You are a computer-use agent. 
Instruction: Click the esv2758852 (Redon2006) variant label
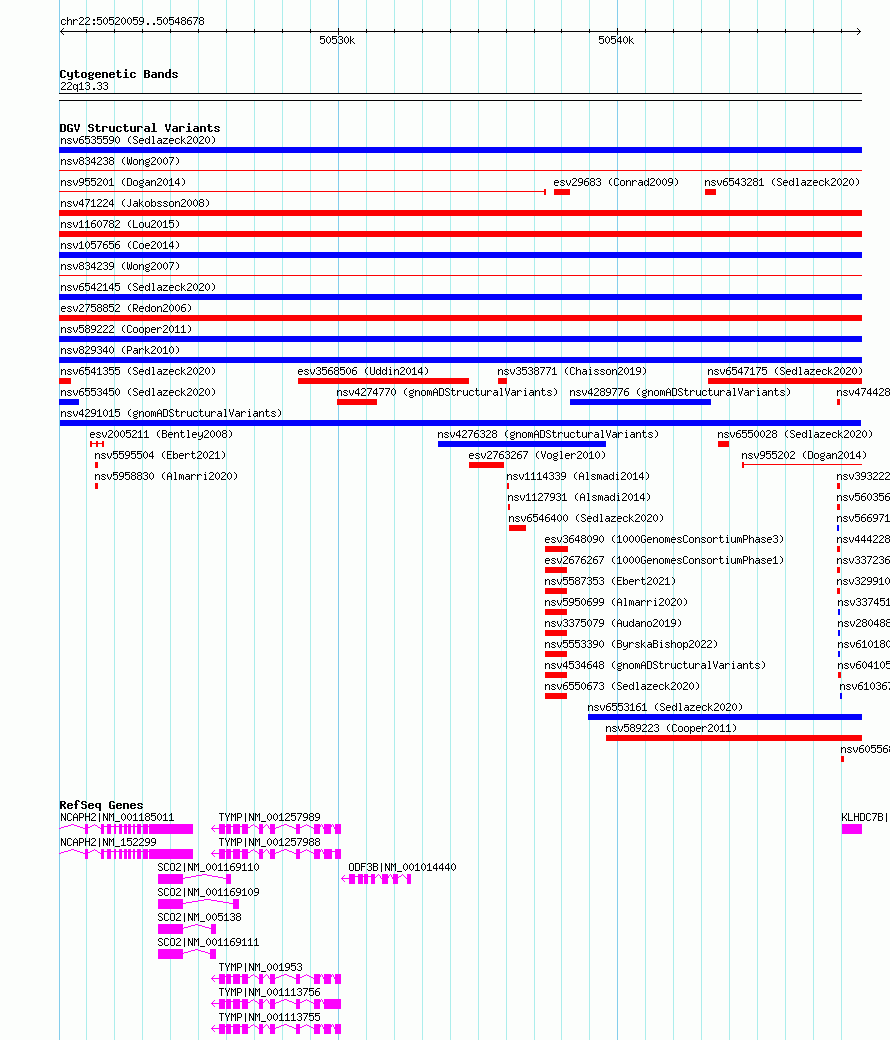[126, 308]
